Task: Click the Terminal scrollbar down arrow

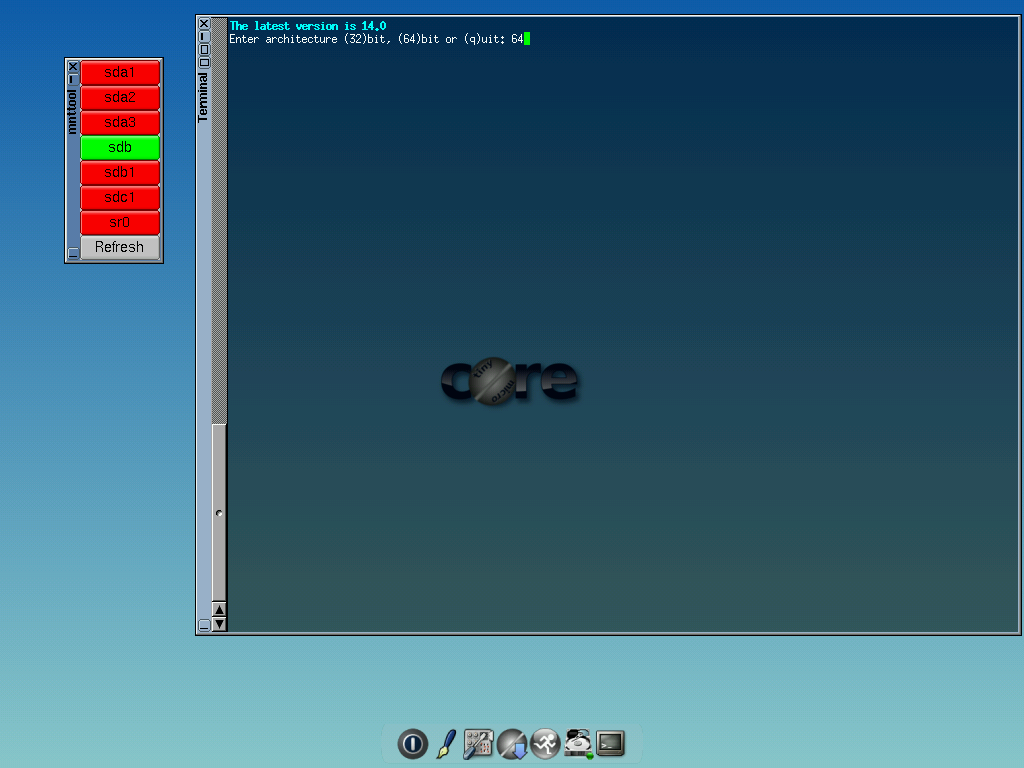Action: point(219,624)
